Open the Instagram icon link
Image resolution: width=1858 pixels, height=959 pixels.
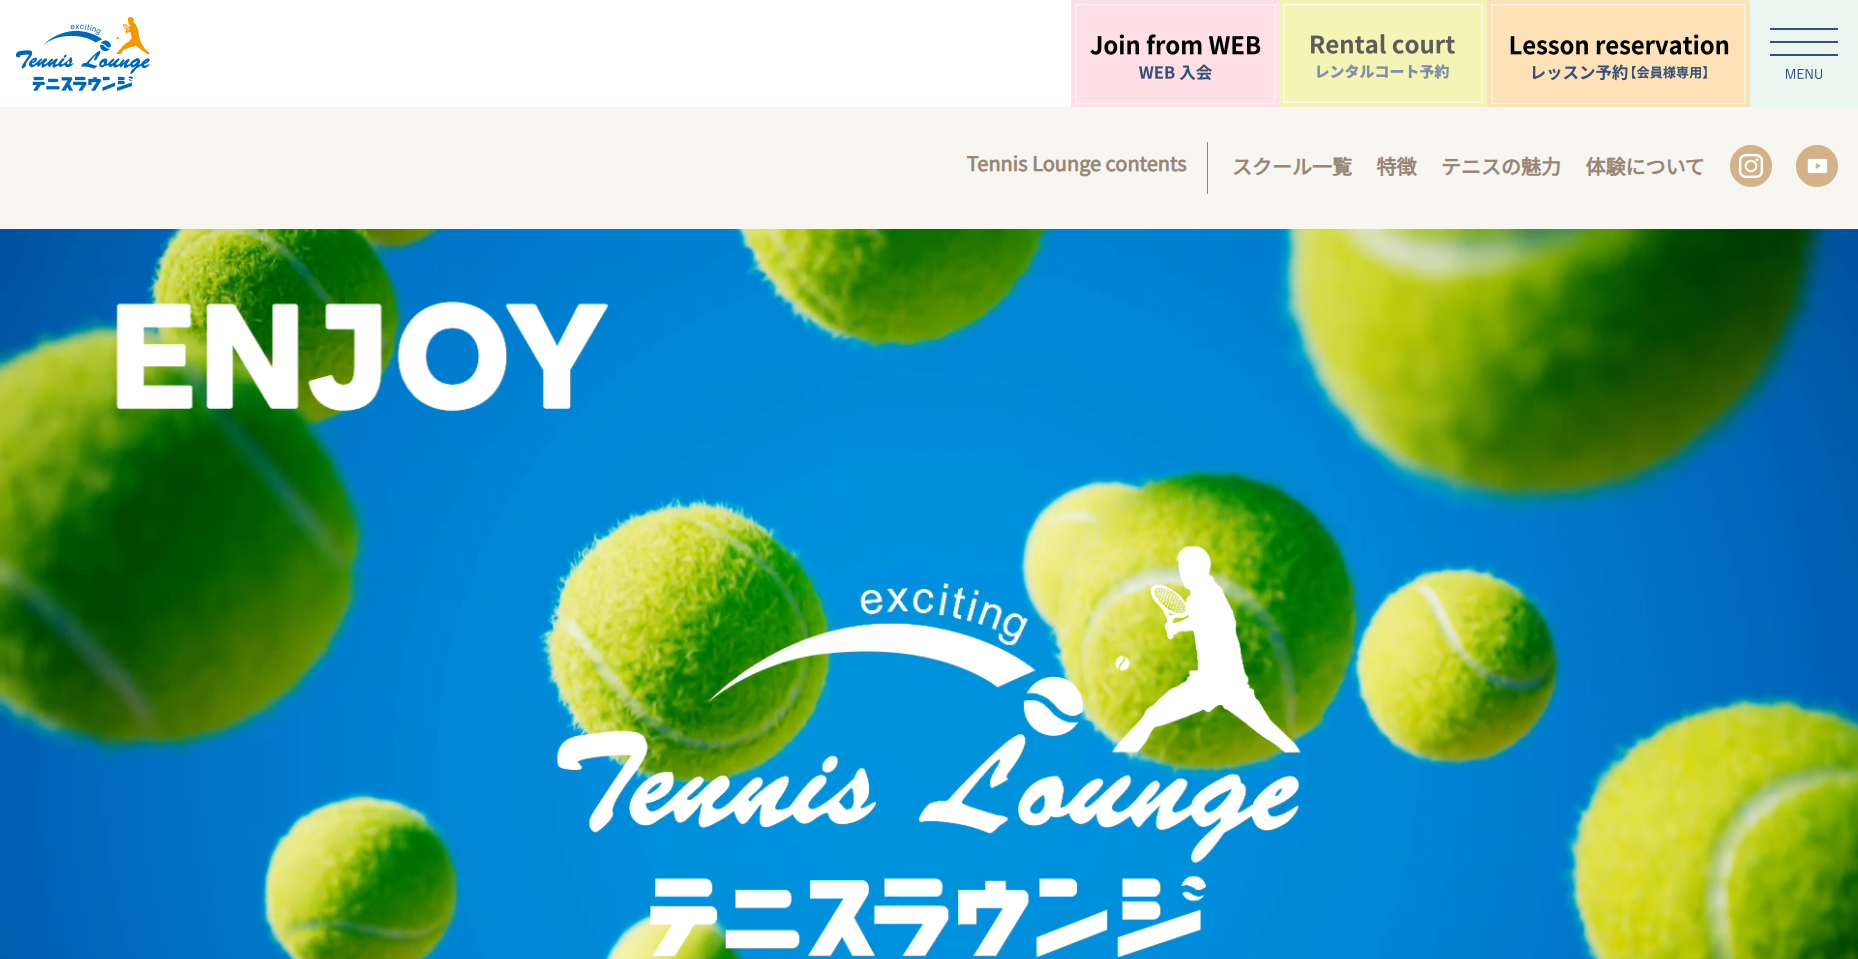click(1751, 166)
